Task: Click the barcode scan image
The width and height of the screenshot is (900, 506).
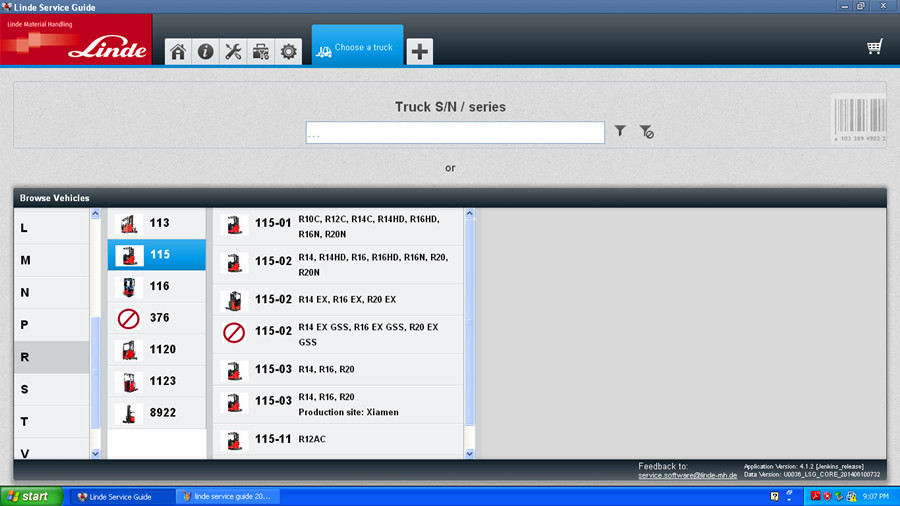Action: [859, 118]
